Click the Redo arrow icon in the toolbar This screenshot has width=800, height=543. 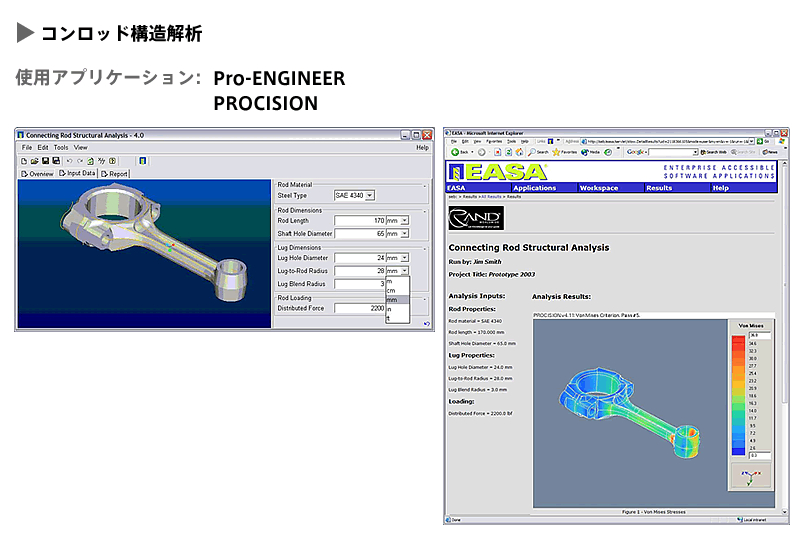tap(80, 161)
